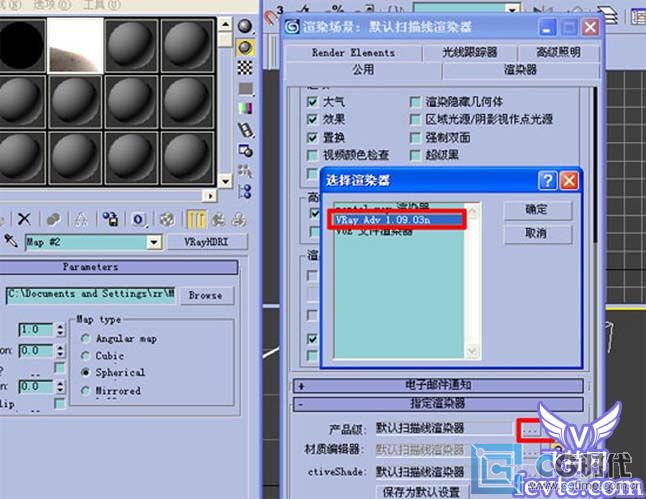Click the Browse button for HDRI file
The width and height of the screenshot is (646, 499).
tap(206, 296)
